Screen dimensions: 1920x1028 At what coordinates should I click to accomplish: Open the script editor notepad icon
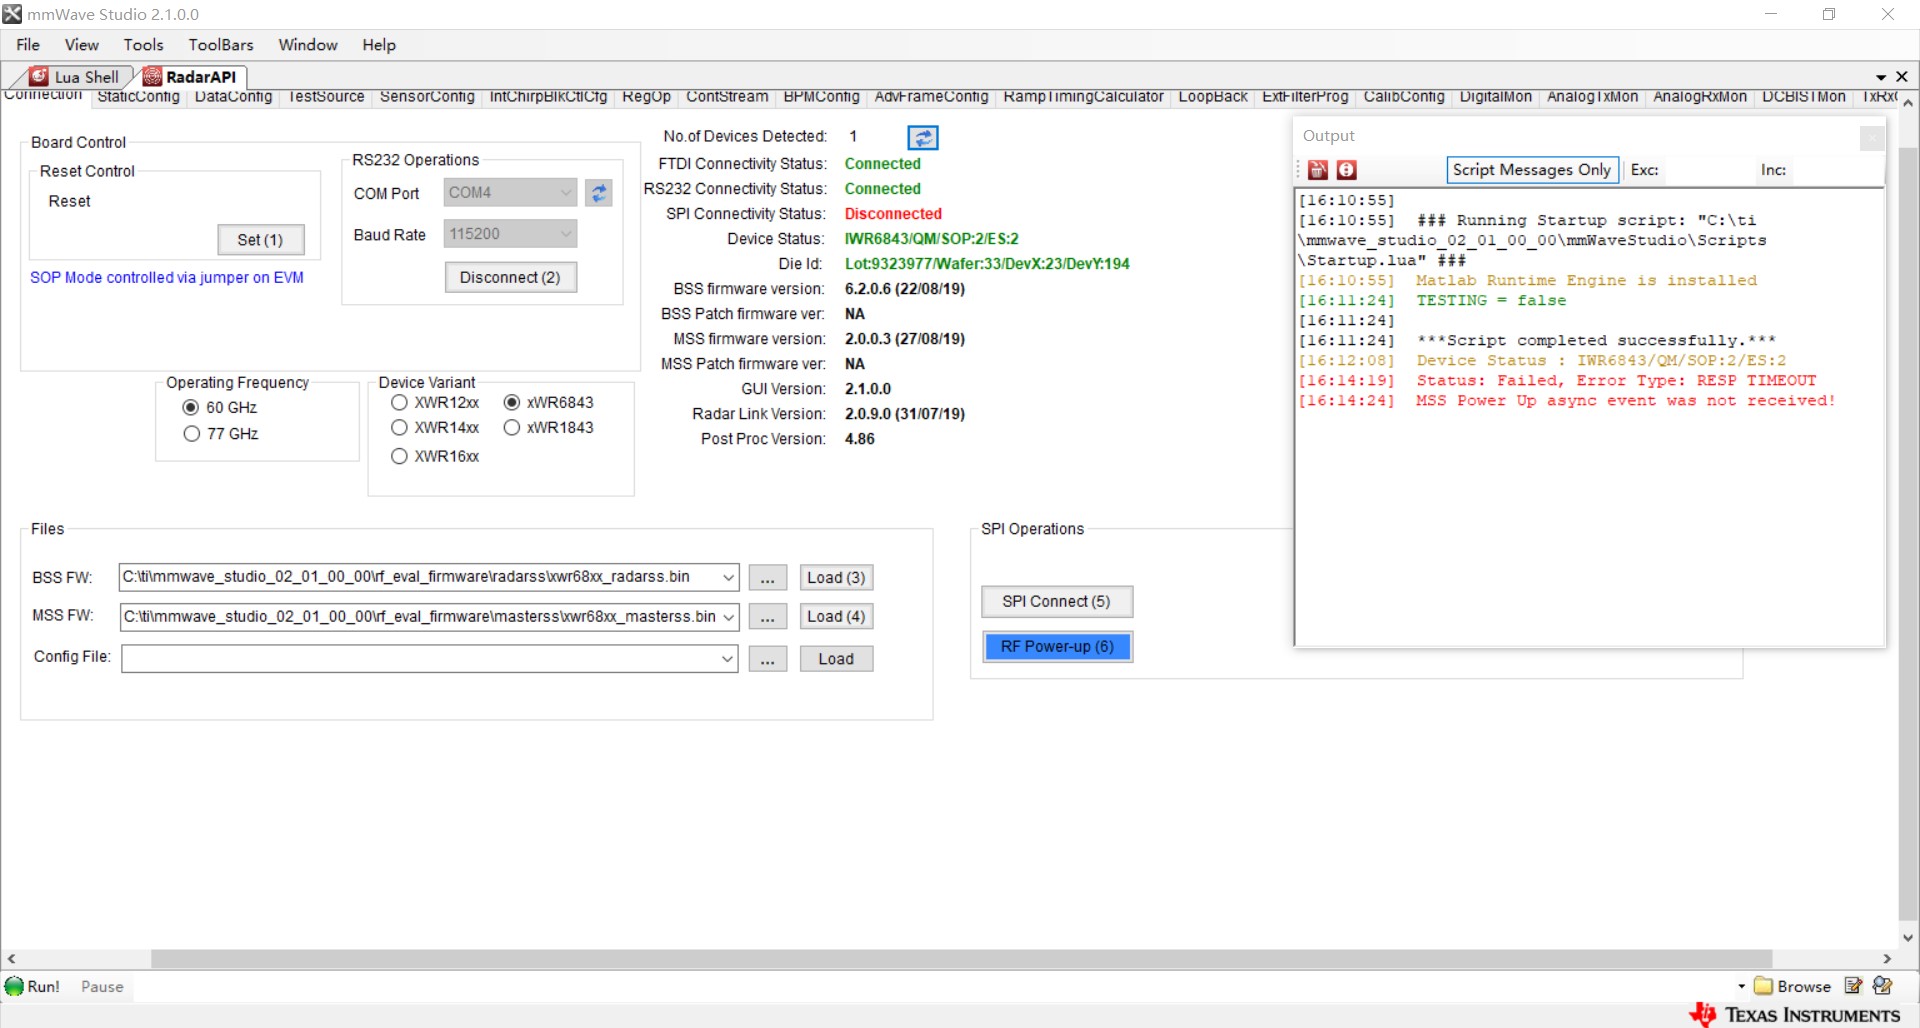(1853, 986)
